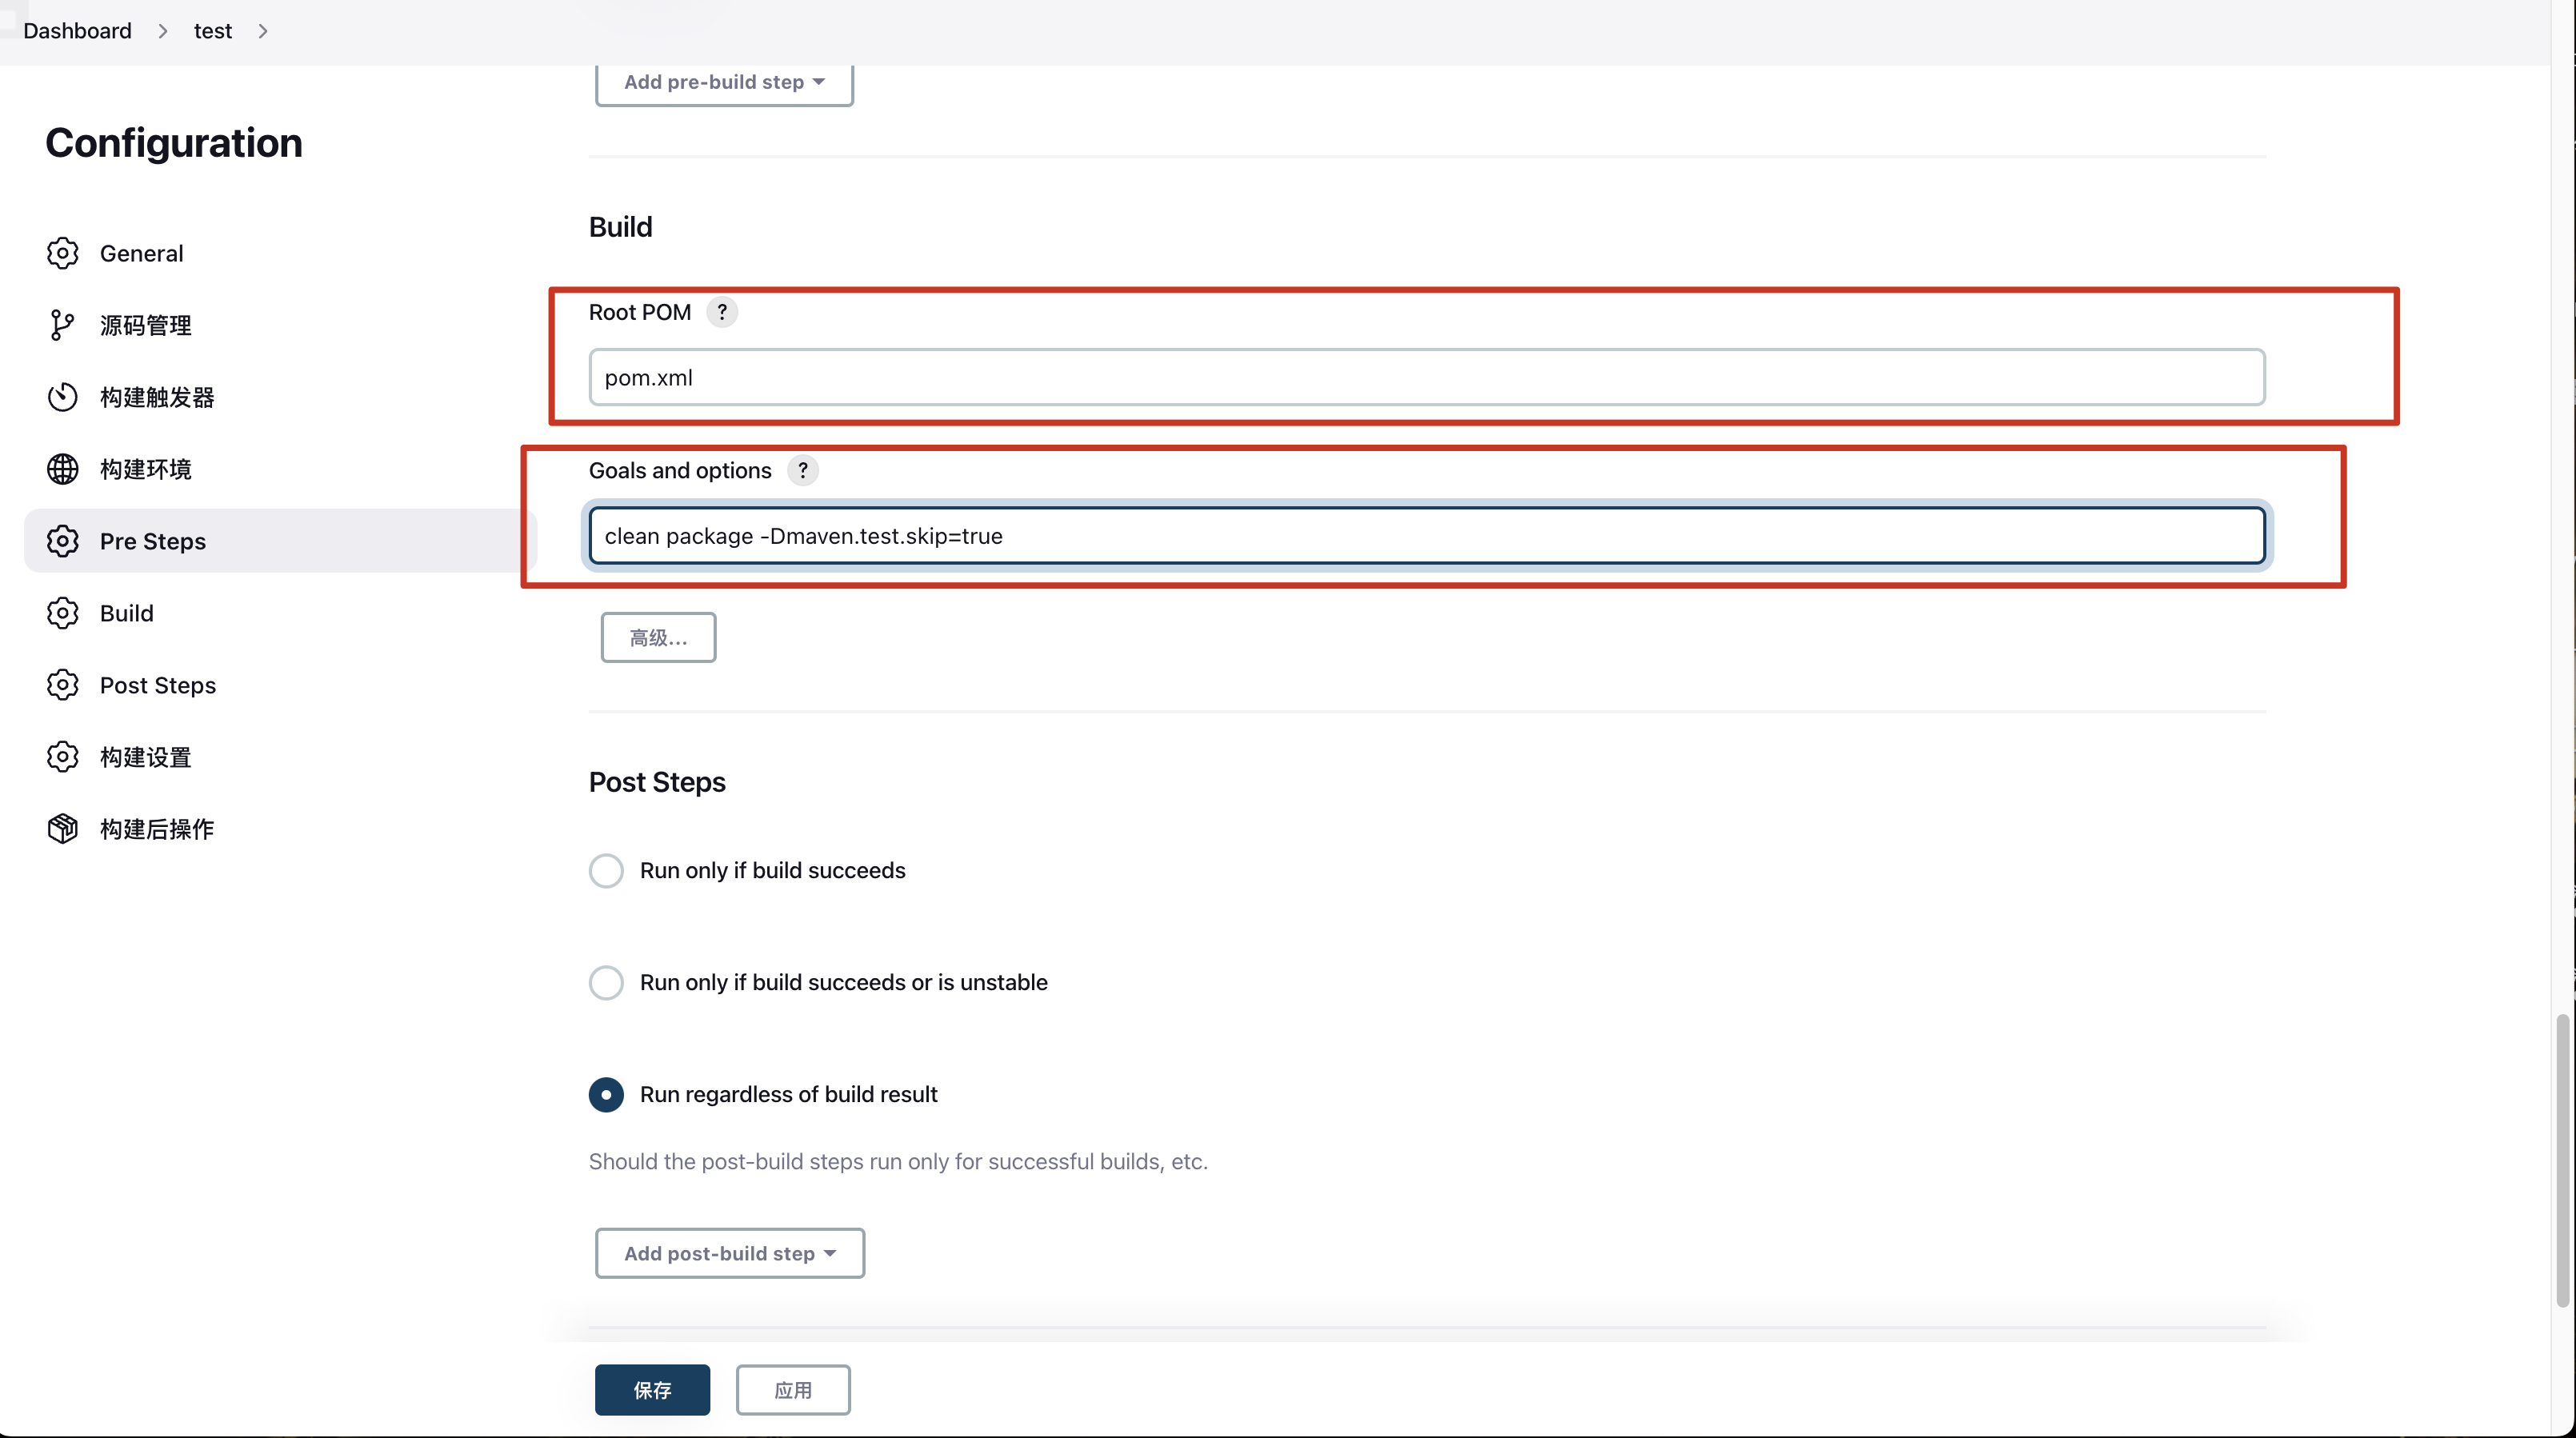Go to Build section in sidebar
Image resolution: width=2576 pixels, height=1438 pixels.
pos(280,613)
